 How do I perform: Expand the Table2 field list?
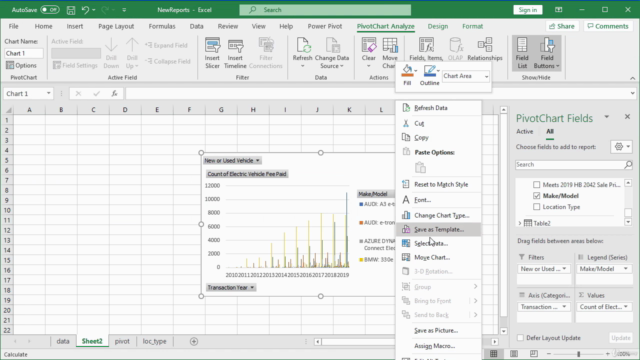(520, 223)
